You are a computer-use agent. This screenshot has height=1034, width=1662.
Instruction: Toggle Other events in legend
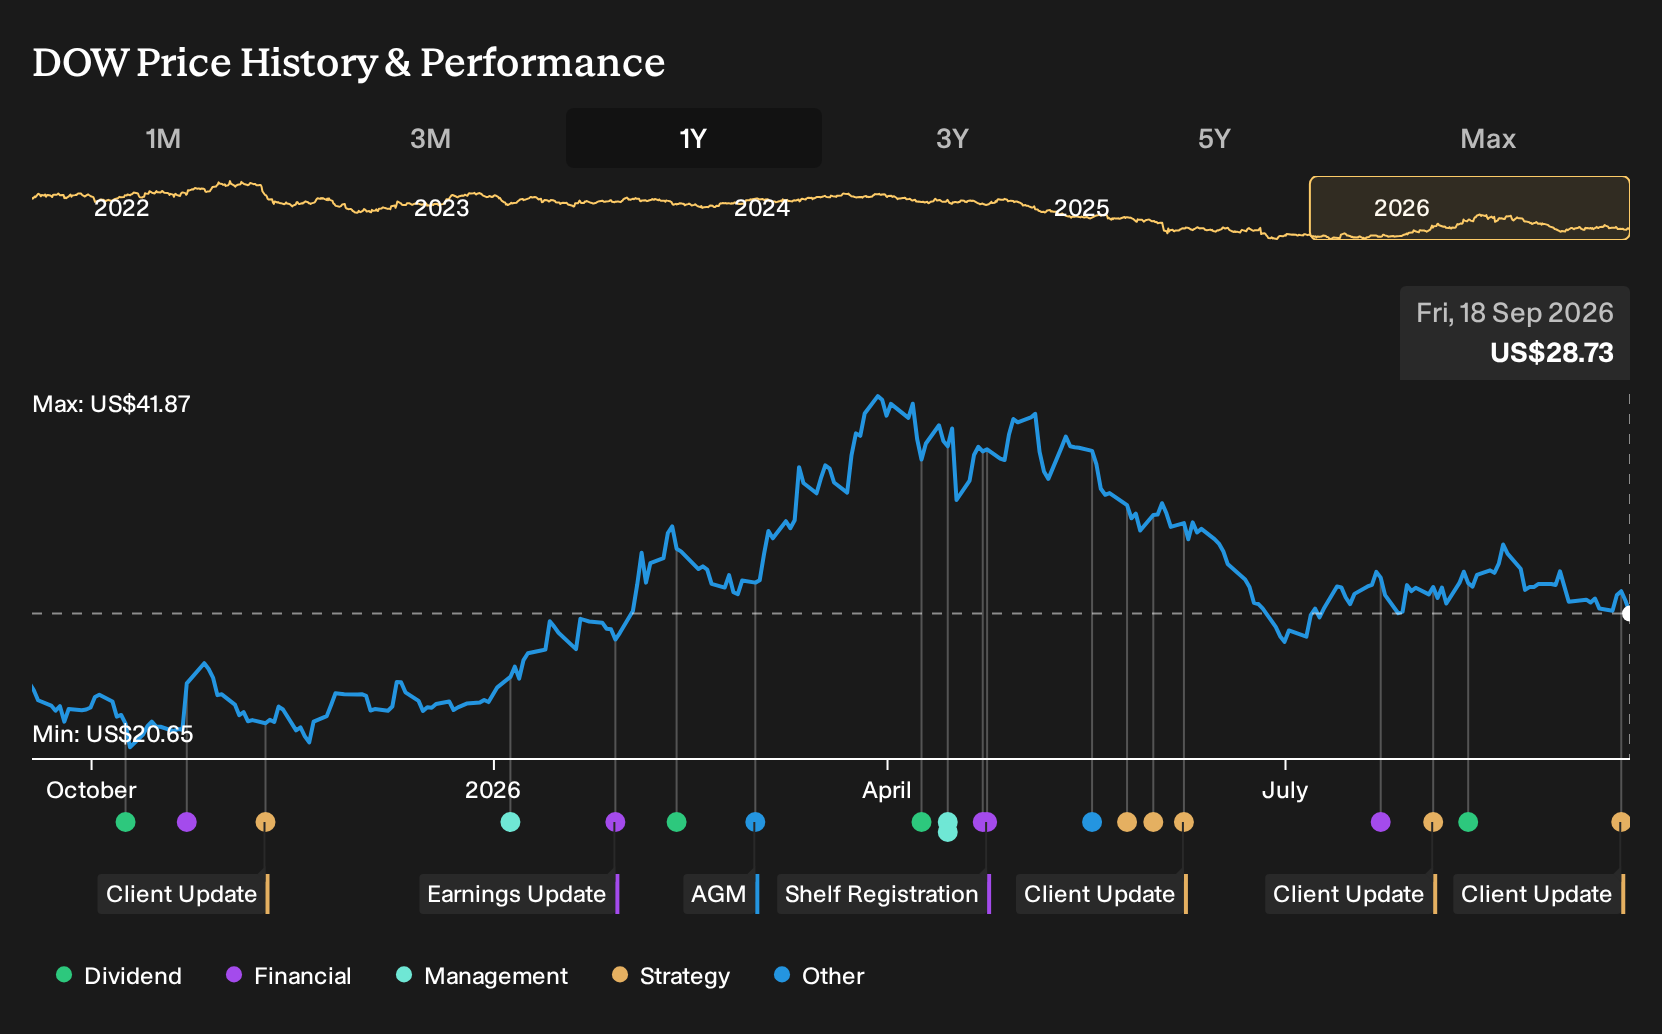click(819, 976)
